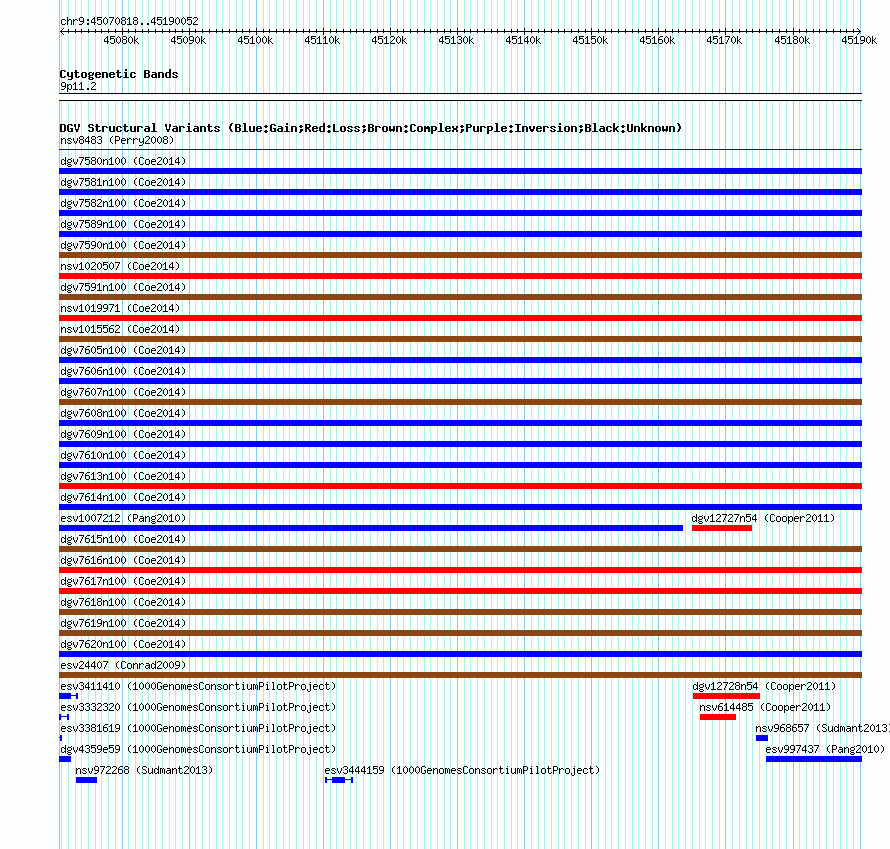Click the 45190k ruler label
890x849 pixels.
coord(859,40)
